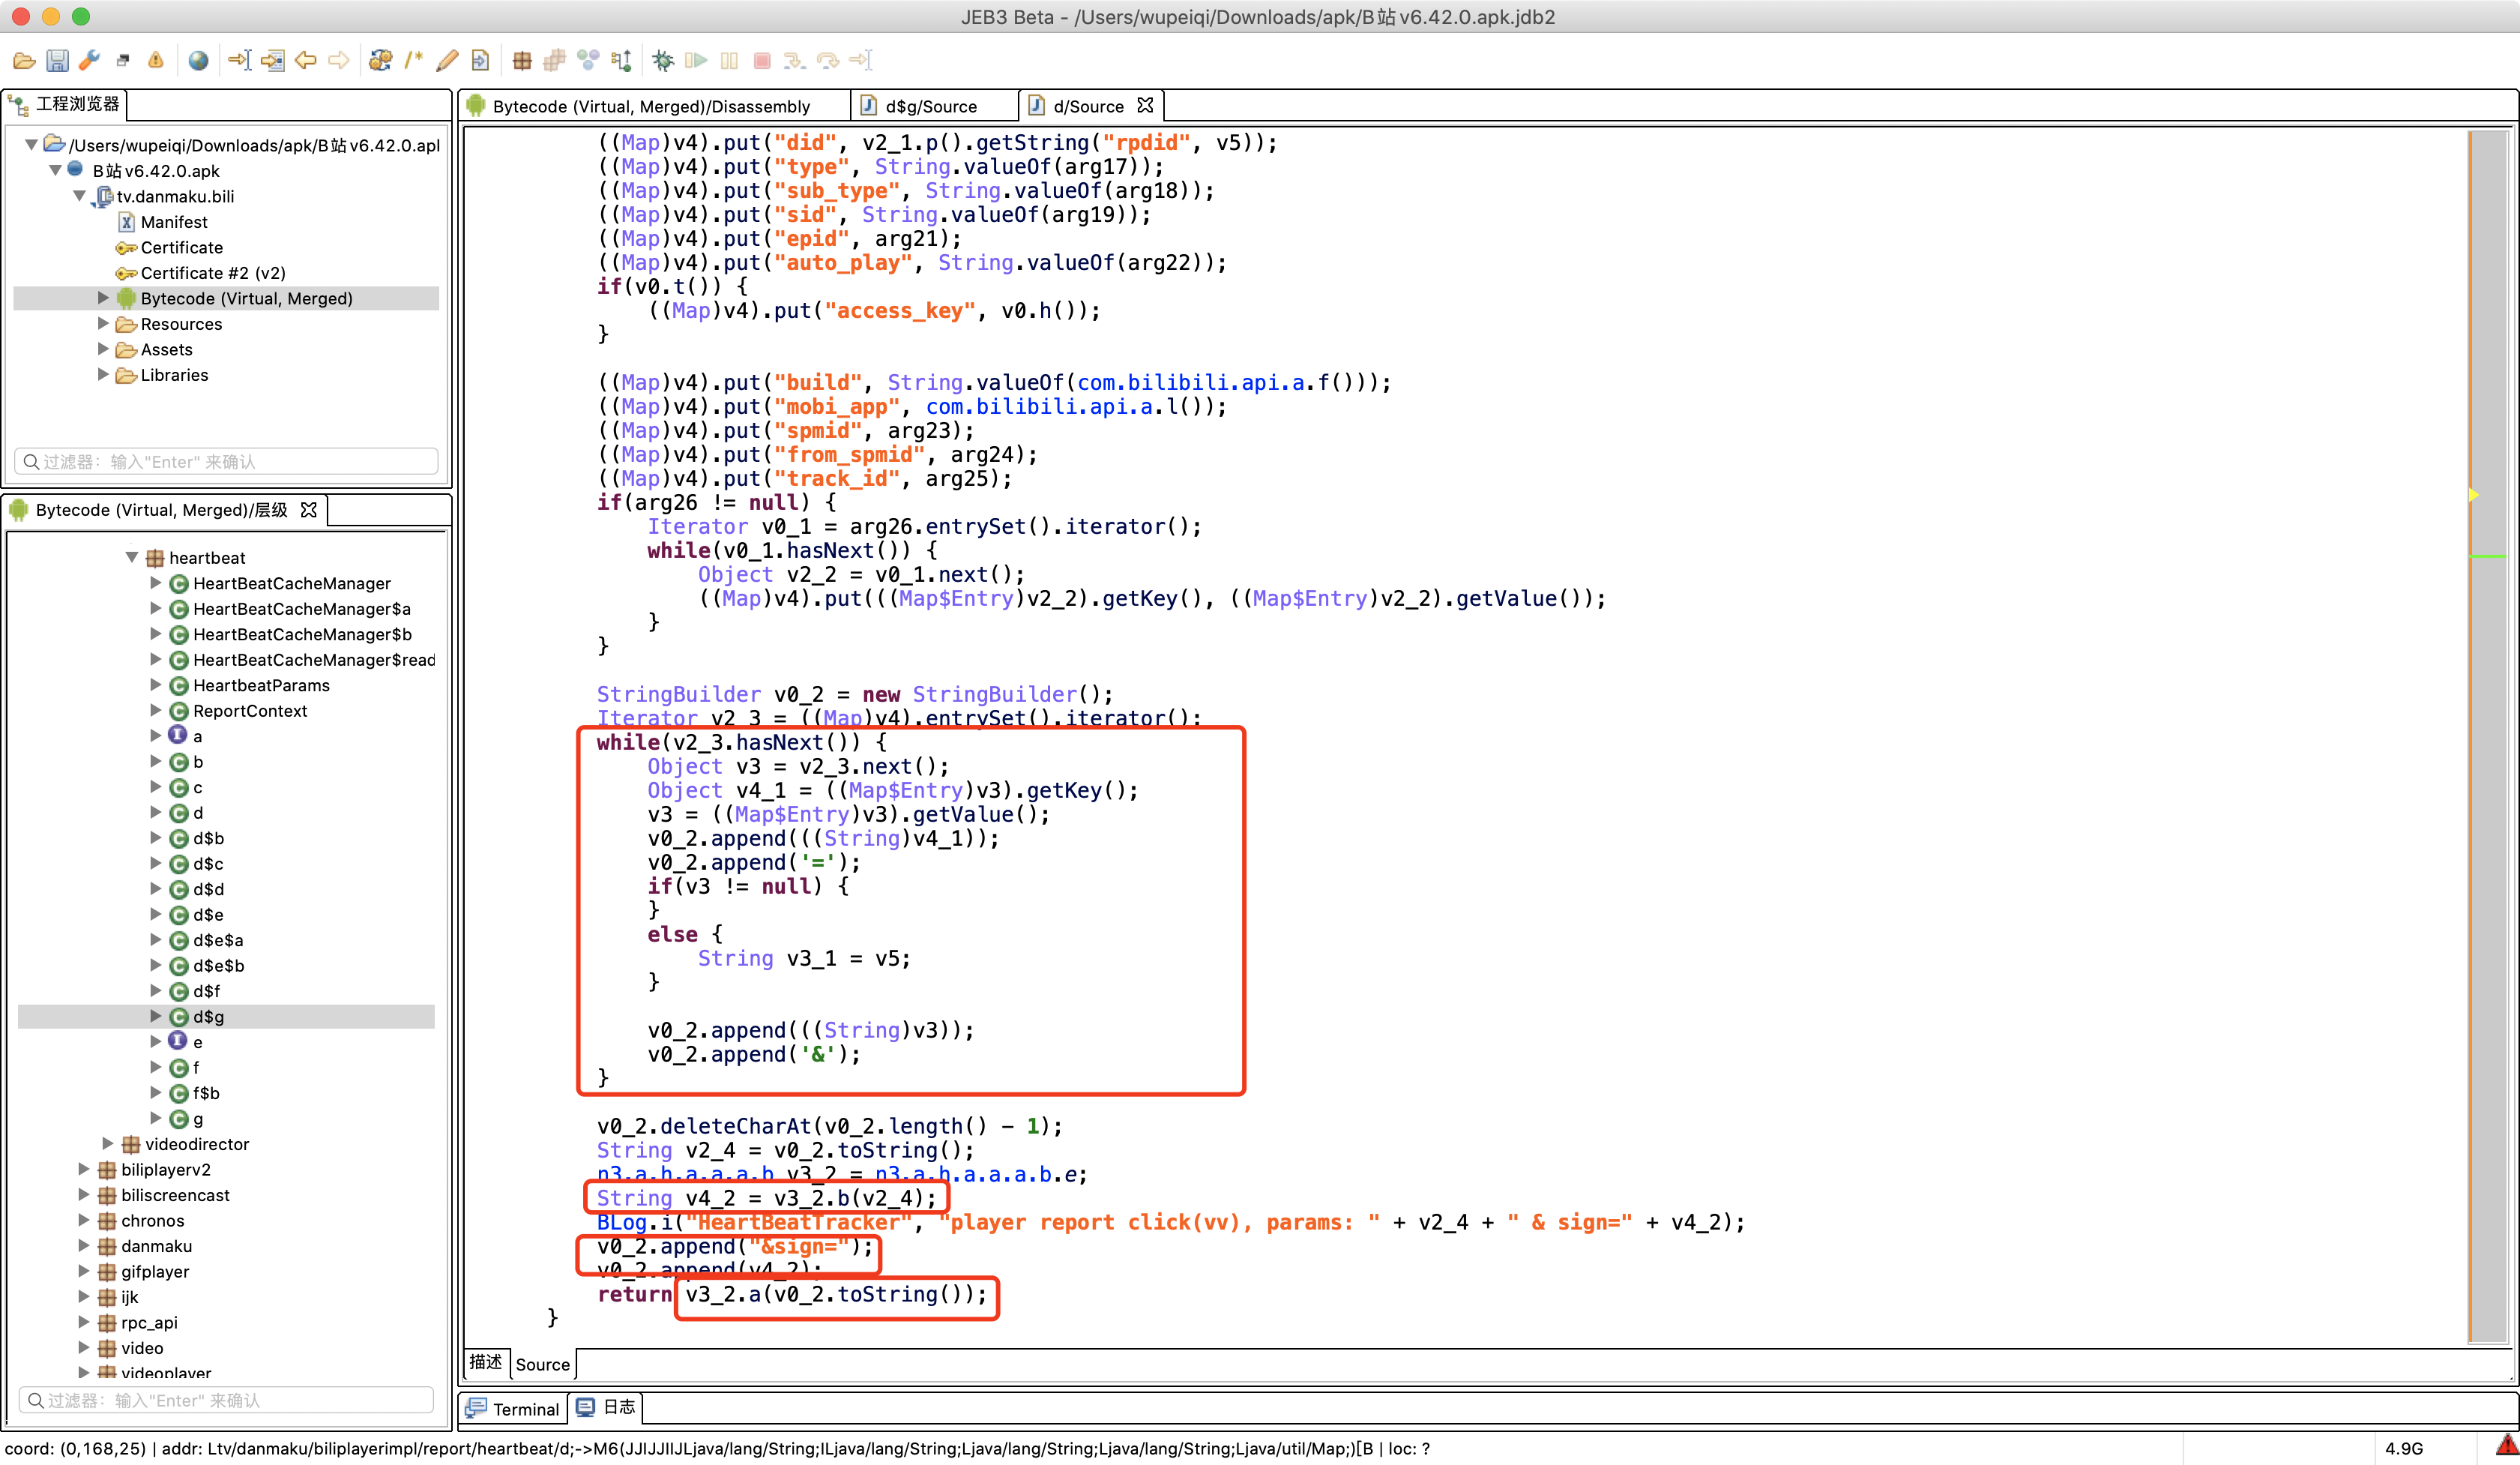Expand the biliplayerv2 package
2520x1465 pixels.
[x=84, y=1169]
